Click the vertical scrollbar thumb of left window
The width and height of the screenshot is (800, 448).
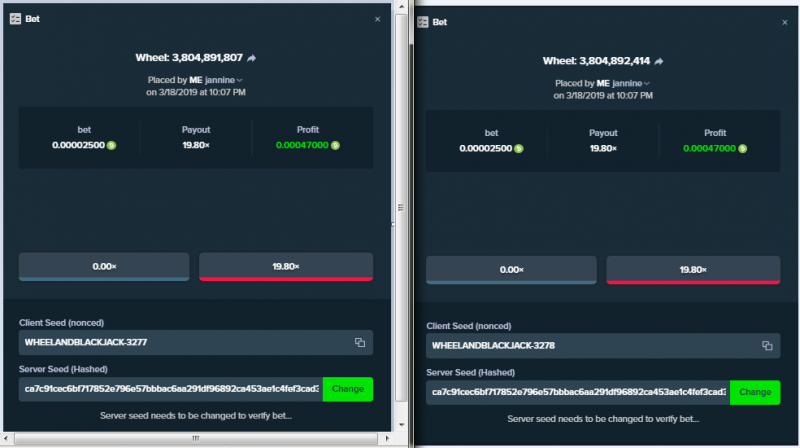[x=402, y=208]
